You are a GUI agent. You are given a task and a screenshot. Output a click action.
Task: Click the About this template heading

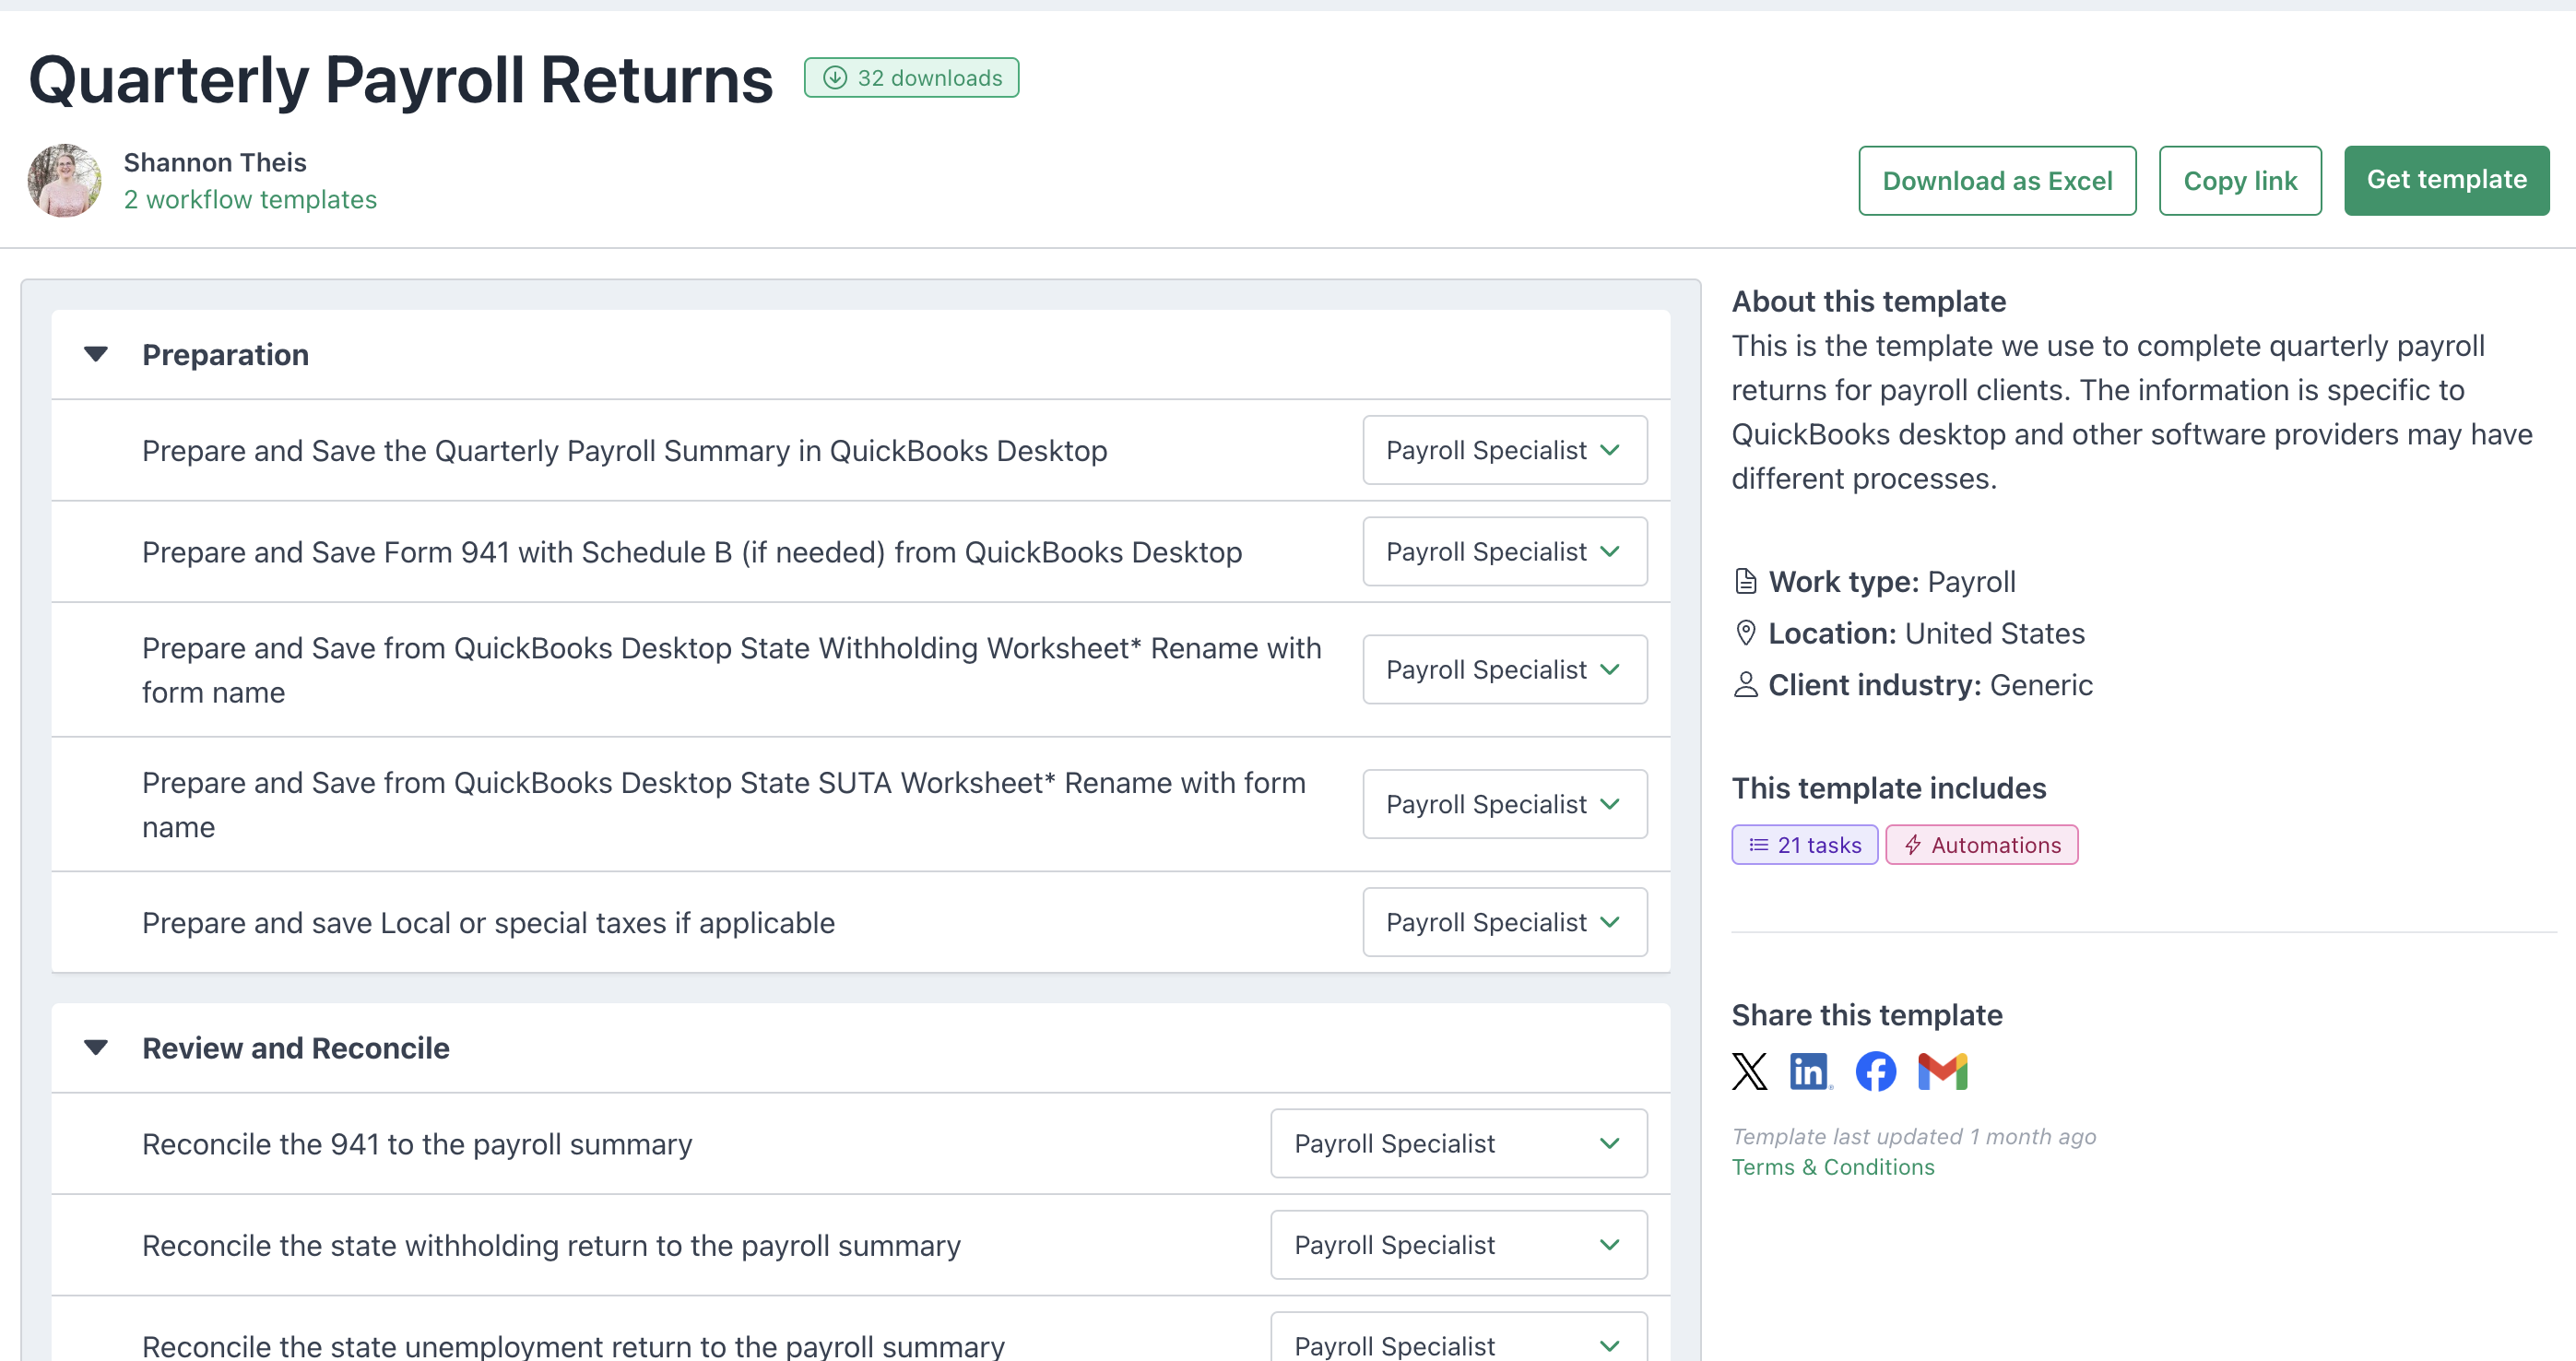click(x=1868, y=301)
